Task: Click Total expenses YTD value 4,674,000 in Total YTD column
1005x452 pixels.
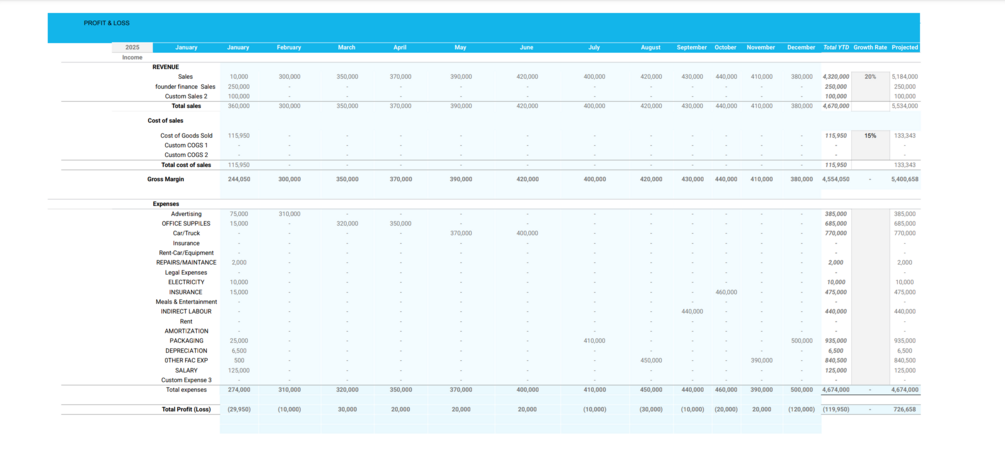Action: click(x=836, y=390)
